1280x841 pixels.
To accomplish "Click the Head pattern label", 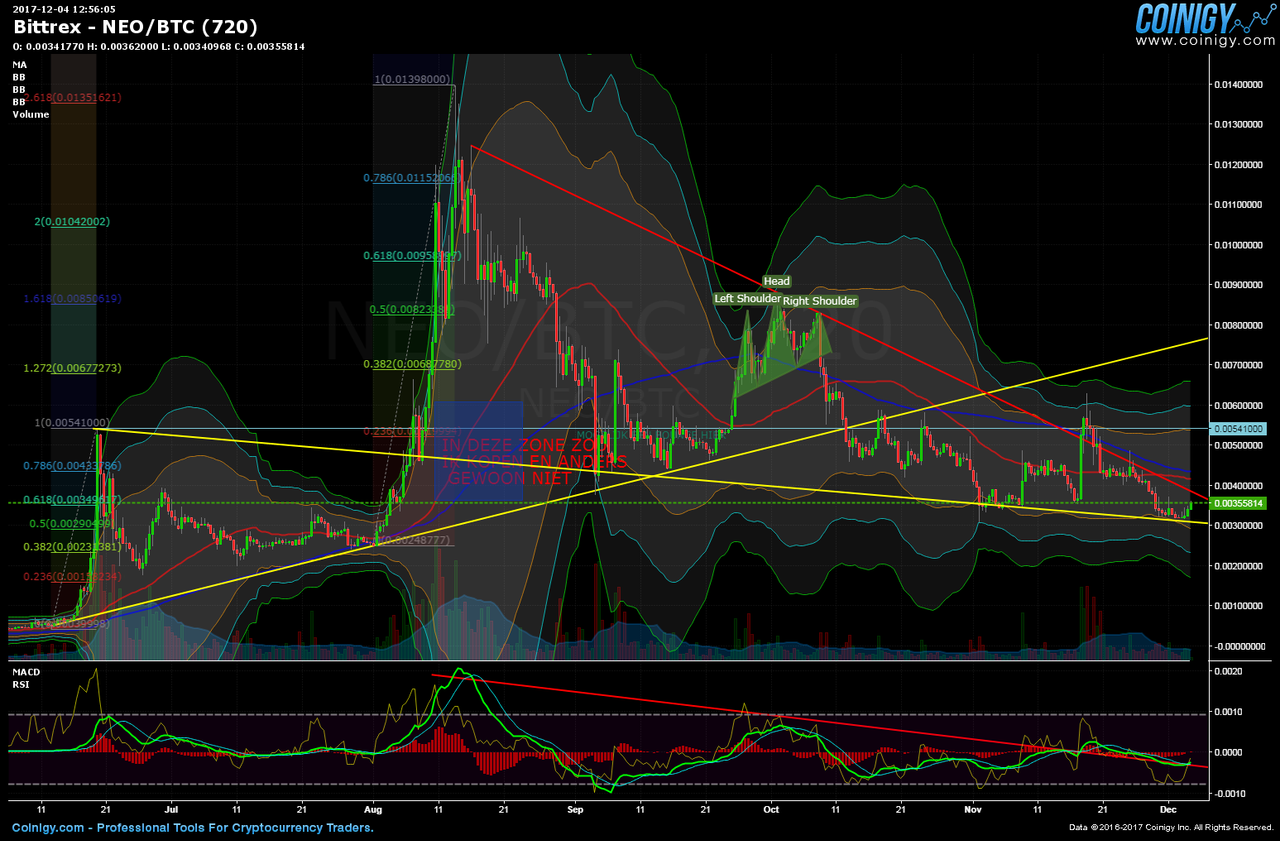I will tap(777, 282).
